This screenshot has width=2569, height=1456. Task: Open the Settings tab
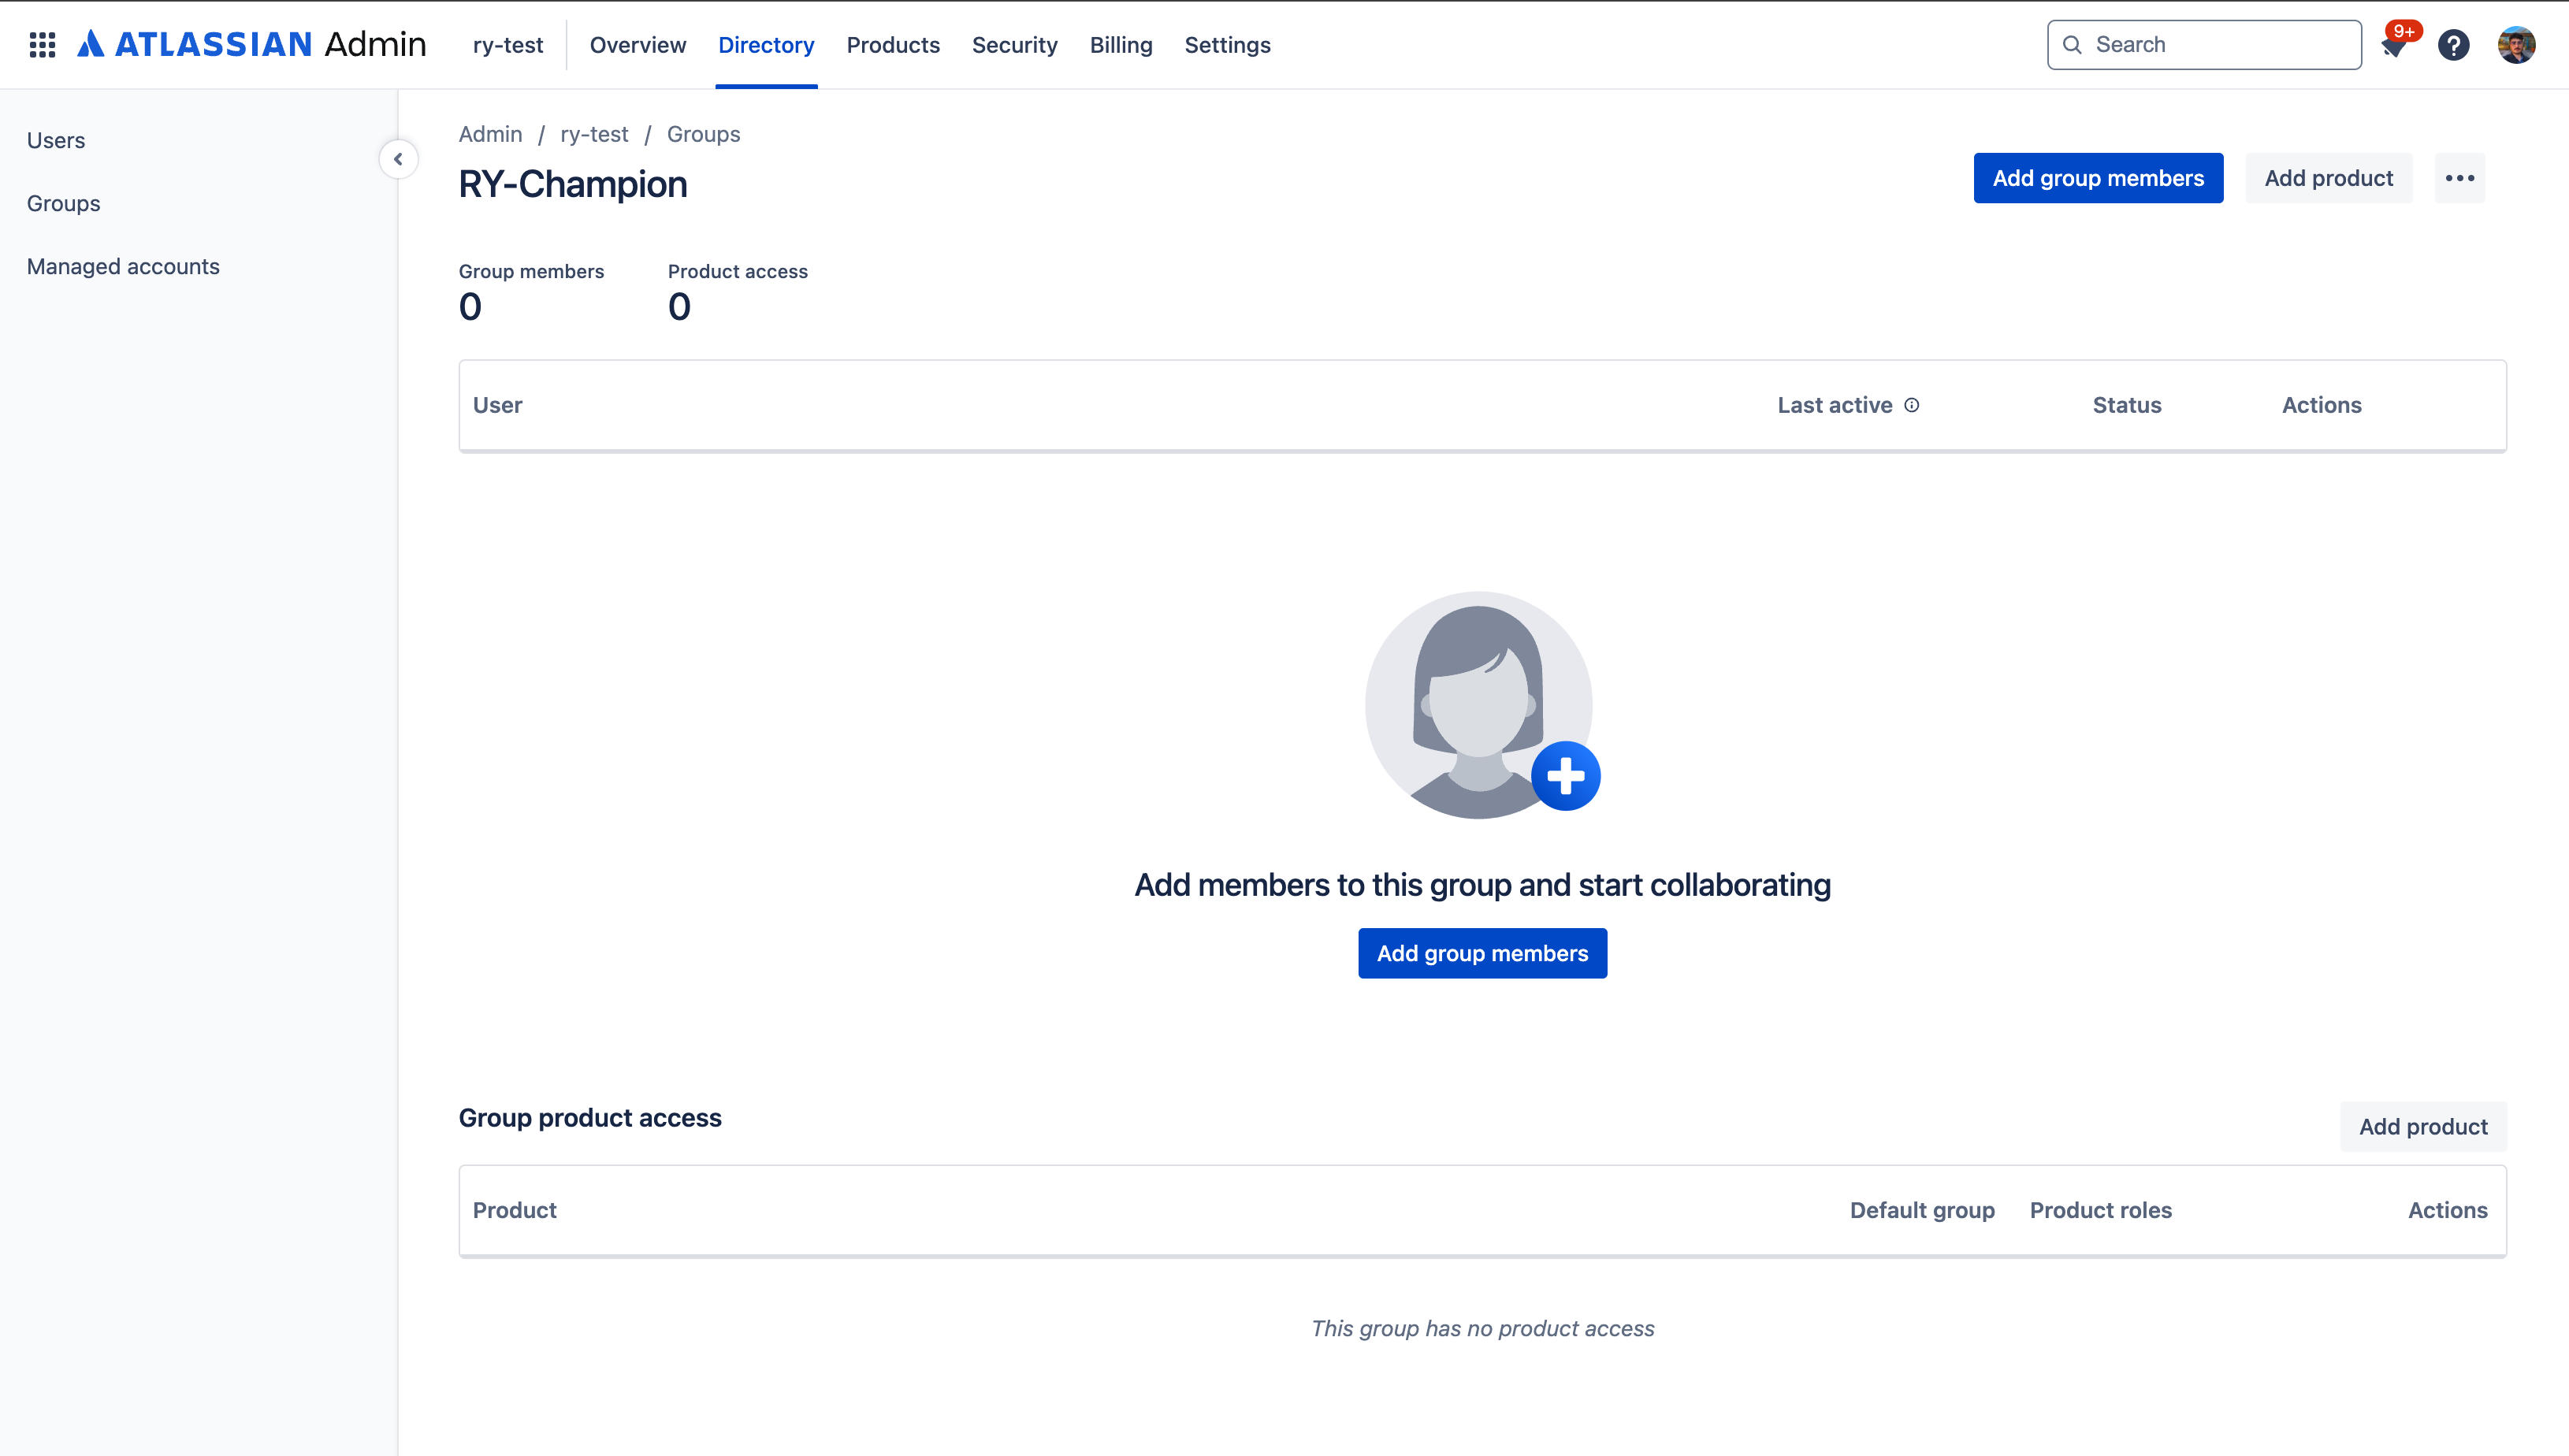pos(1227,45)
